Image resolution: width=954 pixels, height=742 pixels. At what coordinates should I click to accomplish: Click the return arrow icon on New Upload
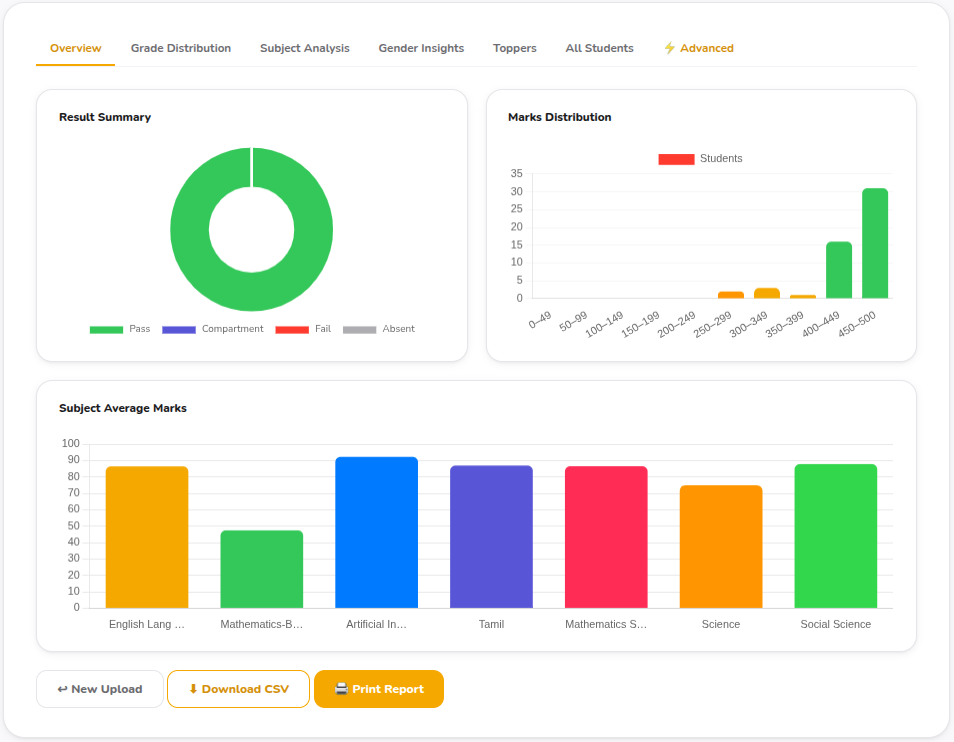pos(62,689)
